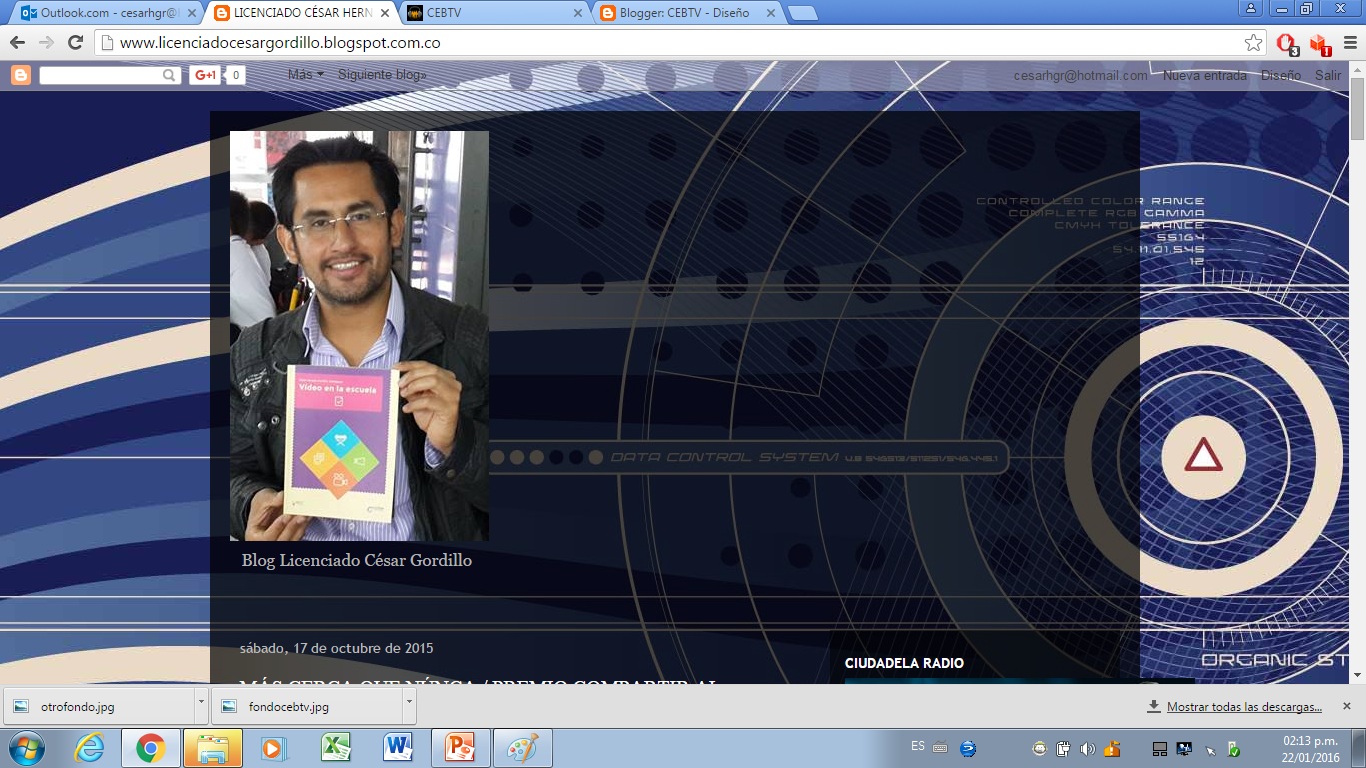This screenshot has width=1366, height=768.
Task: Open the Diseño link in navbar
Action: coord(1281,76)
